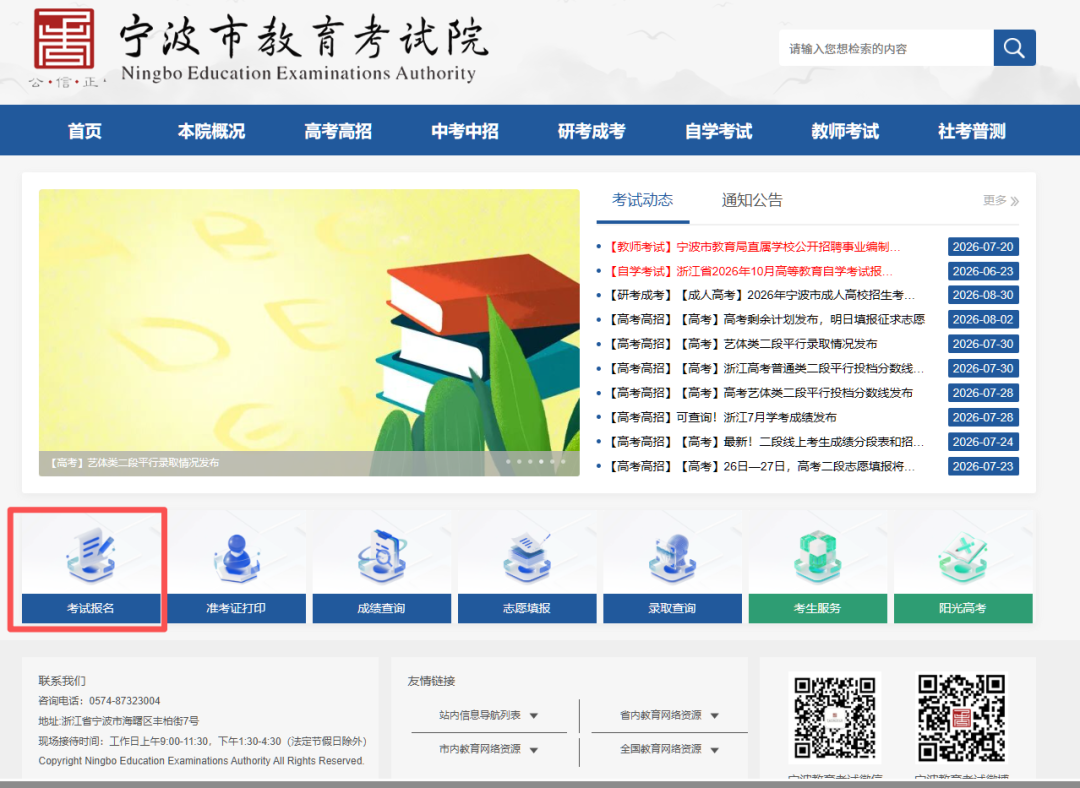Viewport: 1080px width, 788px height.
Task: Expand the 省内教育网络资源 dropdown
Action: (669, 716)
